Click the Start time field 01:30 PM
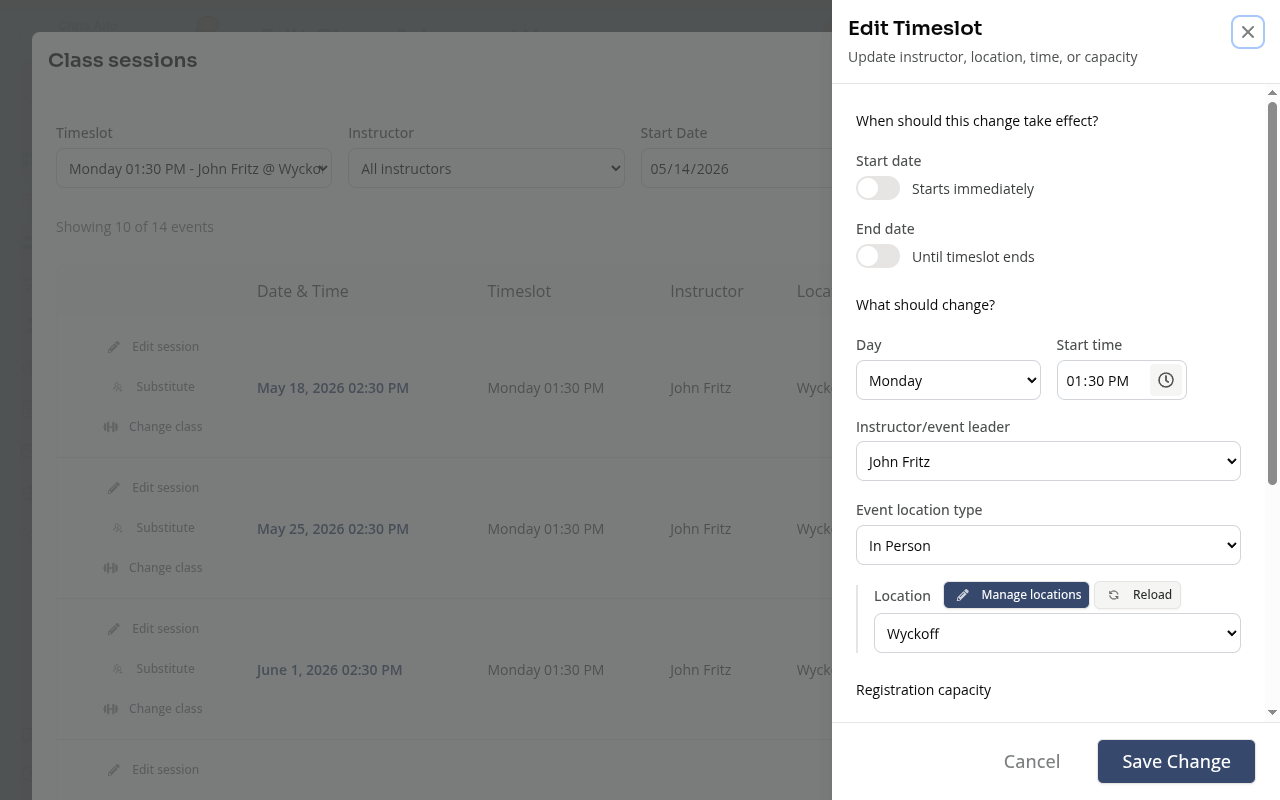 pos(1121,380)
